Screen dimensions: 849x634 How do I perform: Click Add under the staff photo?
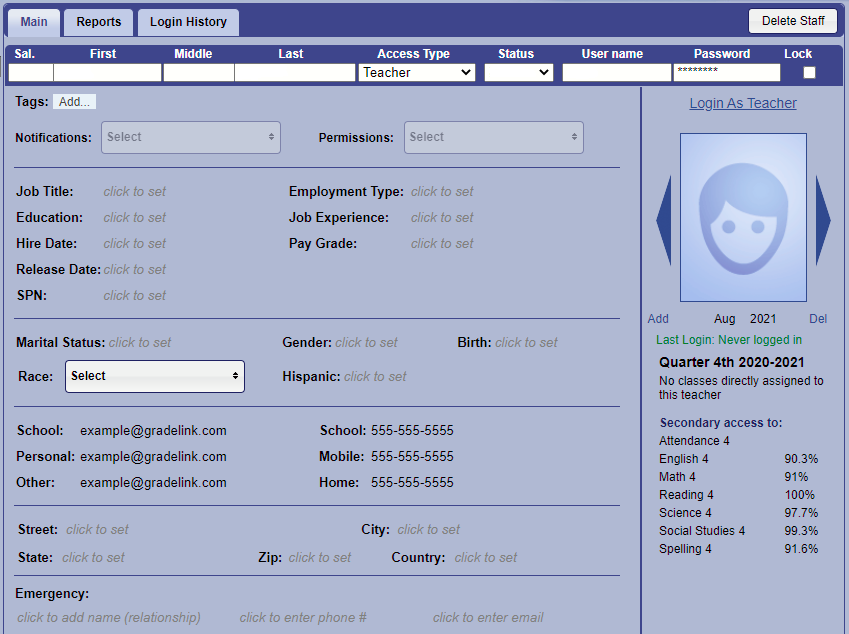pyautogui.click(x=658, y=319)
